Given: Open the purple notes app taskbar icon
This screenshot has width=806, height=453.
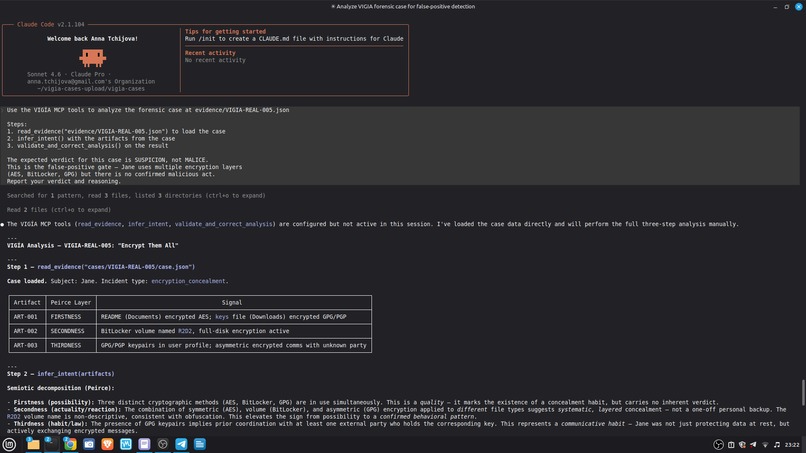Looking at the screenshot, I should coord(144,444).
